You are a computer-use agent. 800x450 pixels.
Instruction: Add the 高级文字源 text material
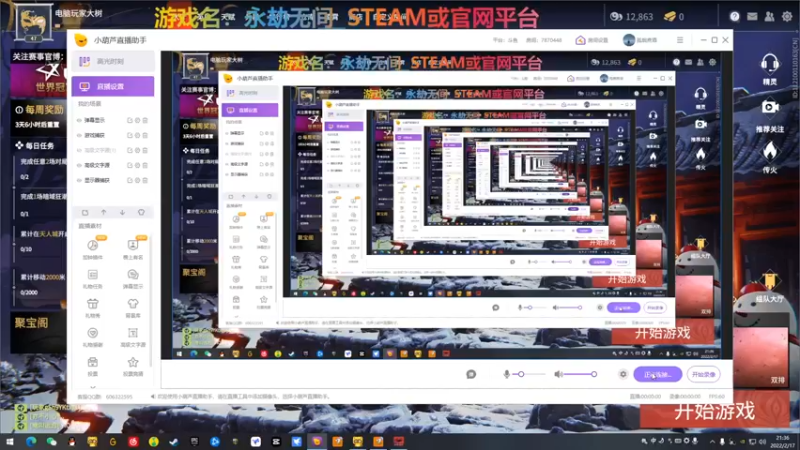coord(133,337)
